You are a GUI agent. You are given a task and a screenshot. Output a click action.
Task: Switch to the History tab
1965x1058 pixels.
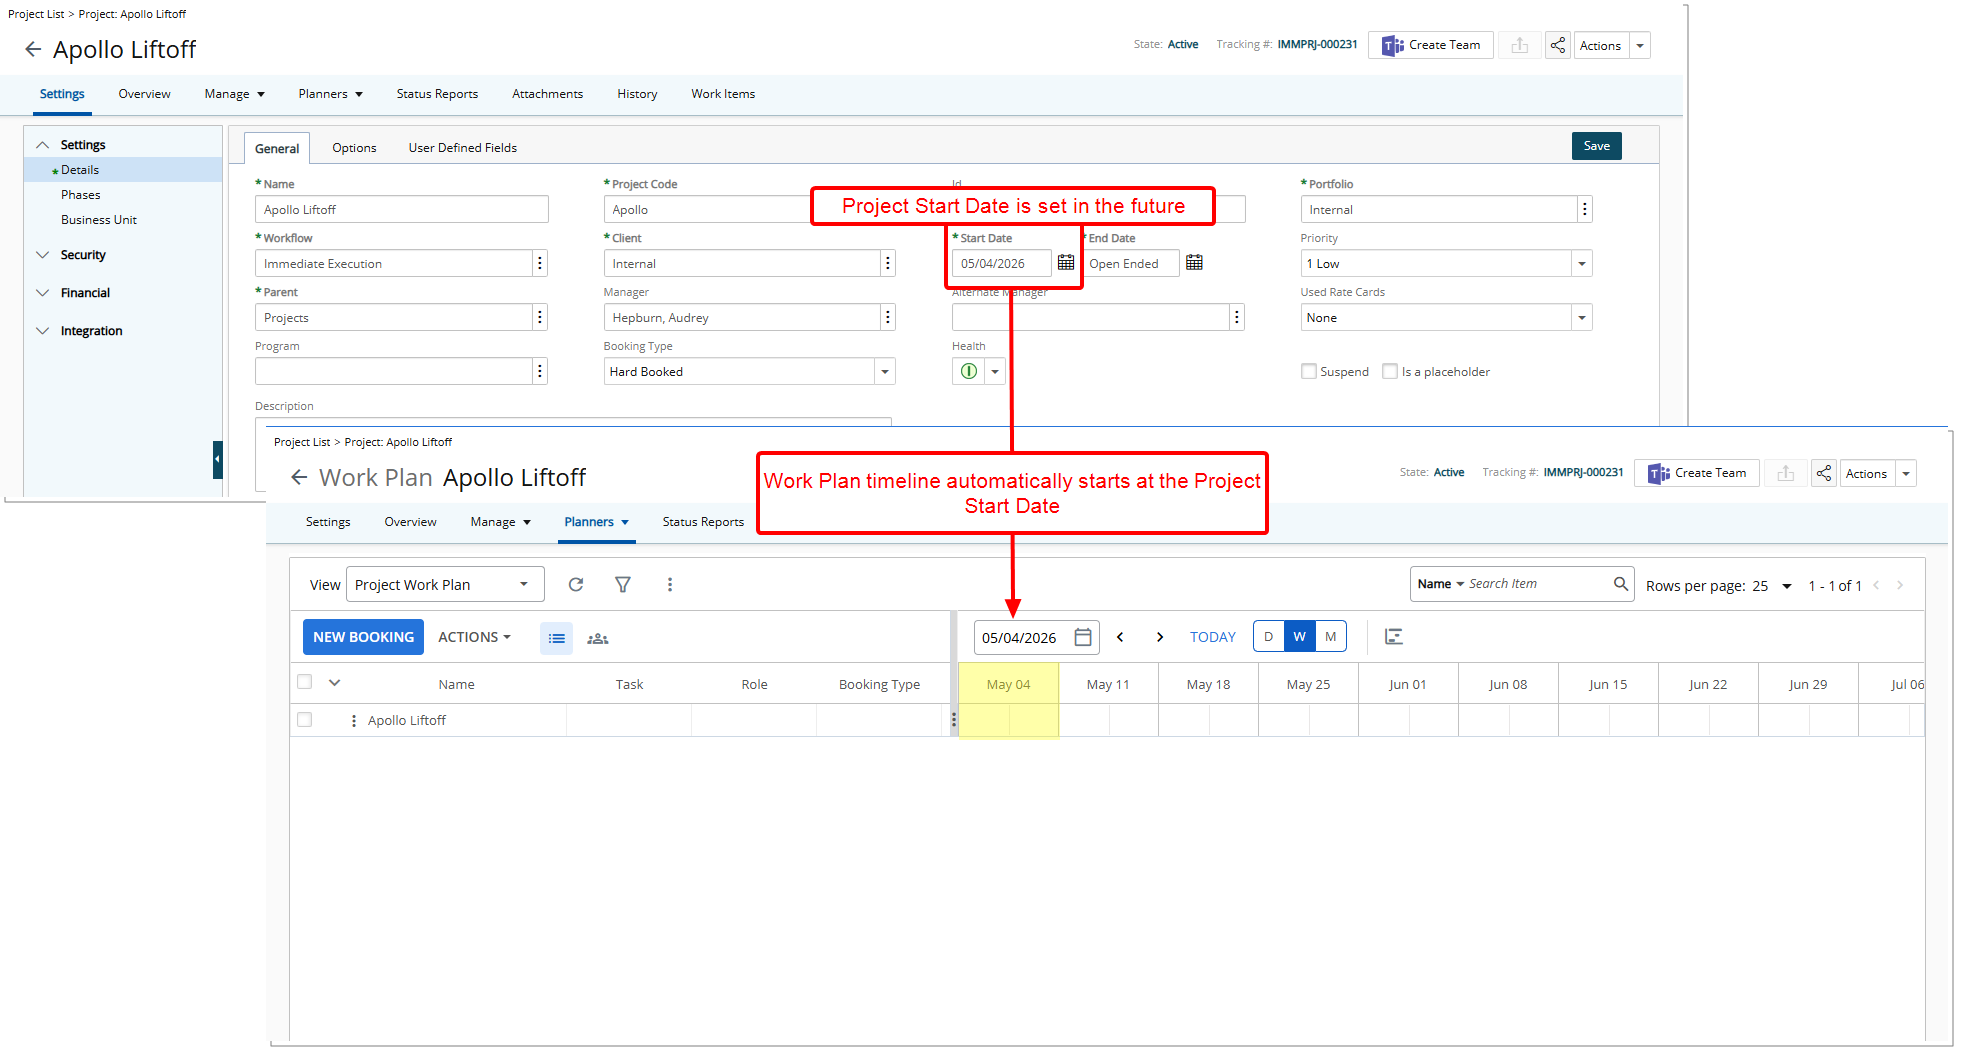tap(637, 93)
